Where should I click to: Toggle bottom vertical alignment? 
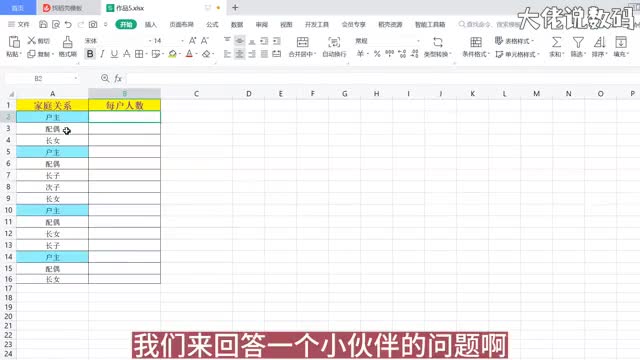point(252,41)
